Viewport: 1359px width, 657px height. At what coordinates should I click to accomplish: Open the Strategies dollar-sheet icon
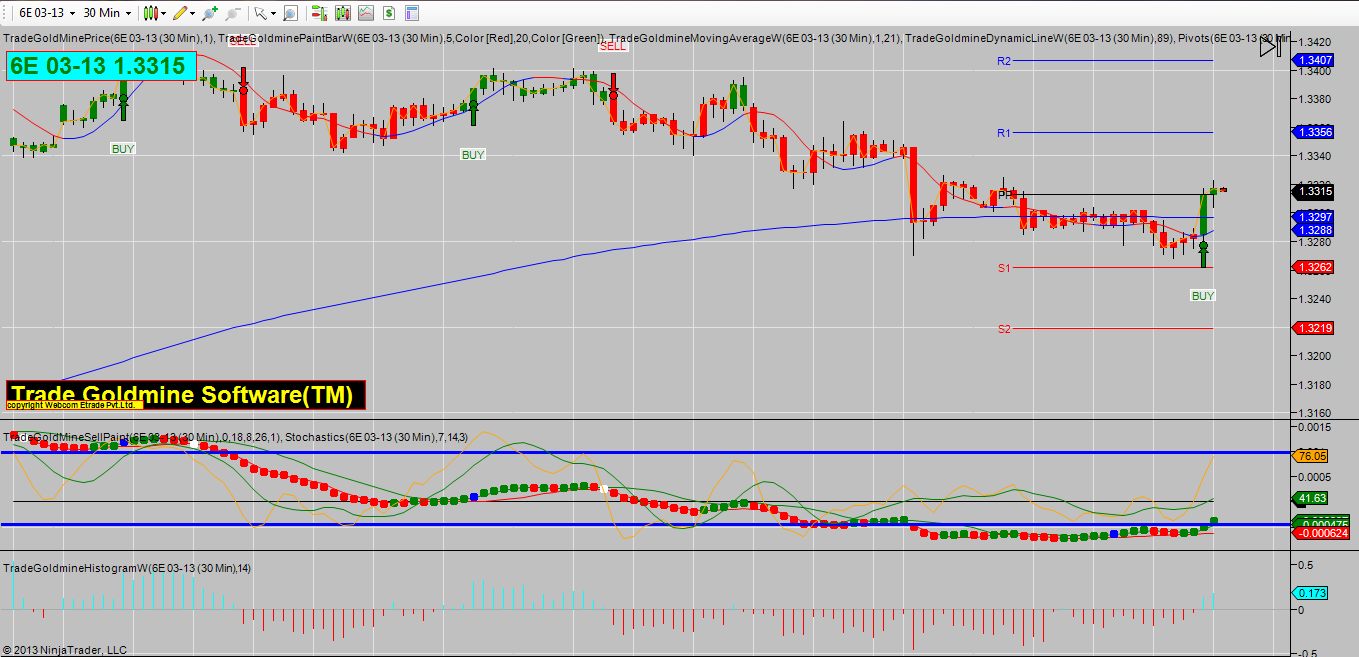388,13
